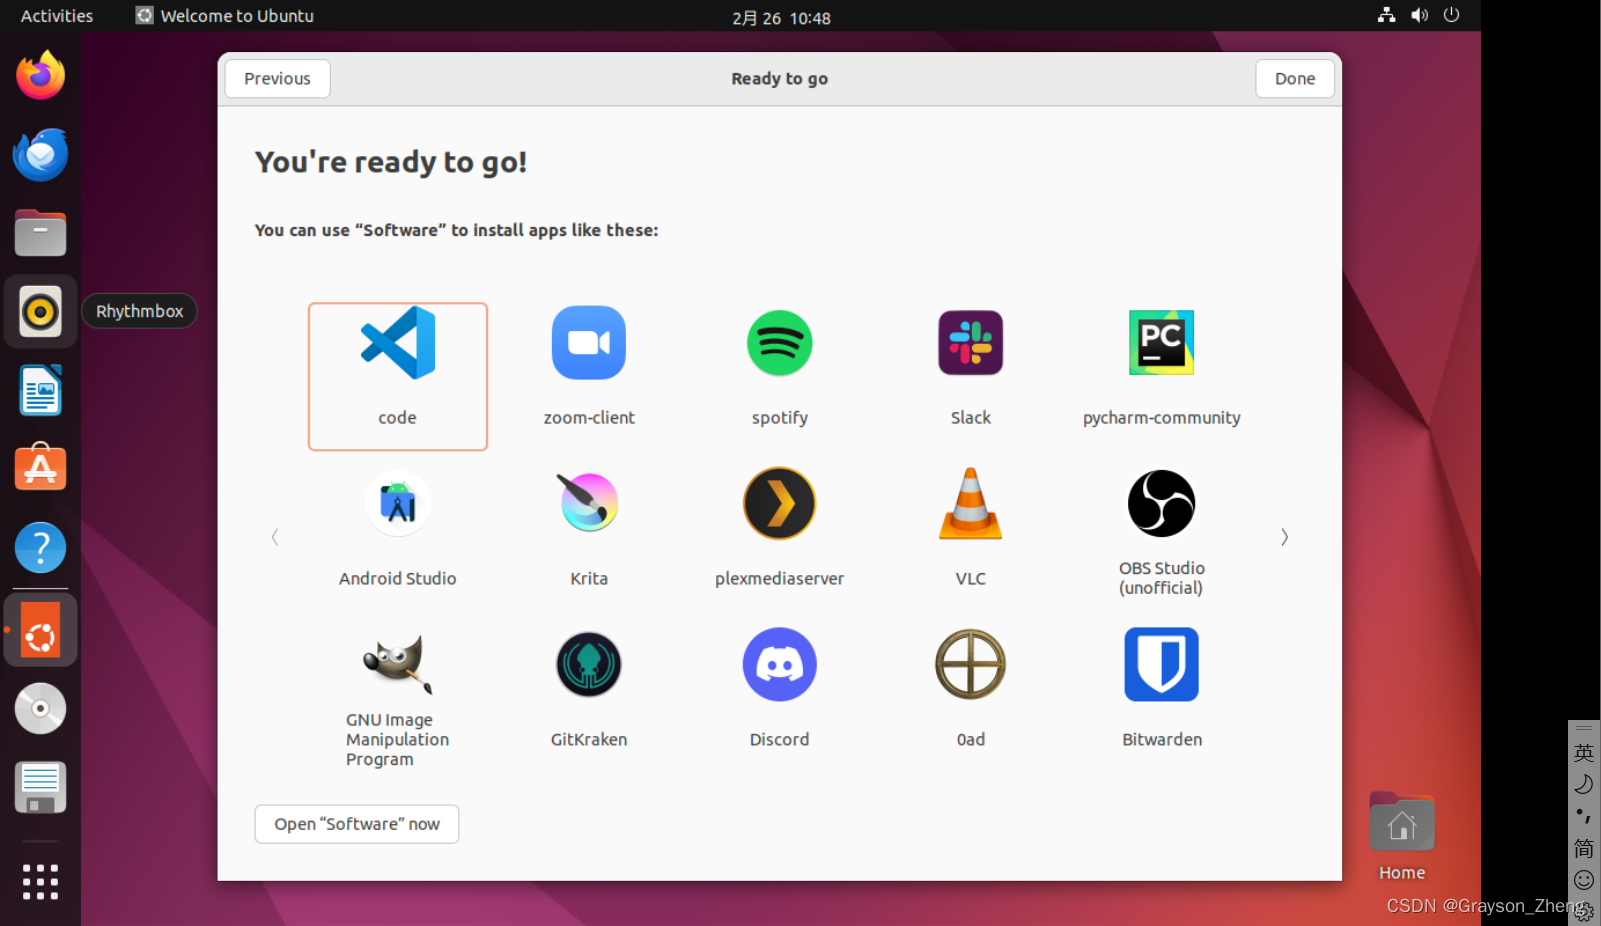Open the emoji smiley in input panel
1601x926 pixels.
(x=1584, y=880)
